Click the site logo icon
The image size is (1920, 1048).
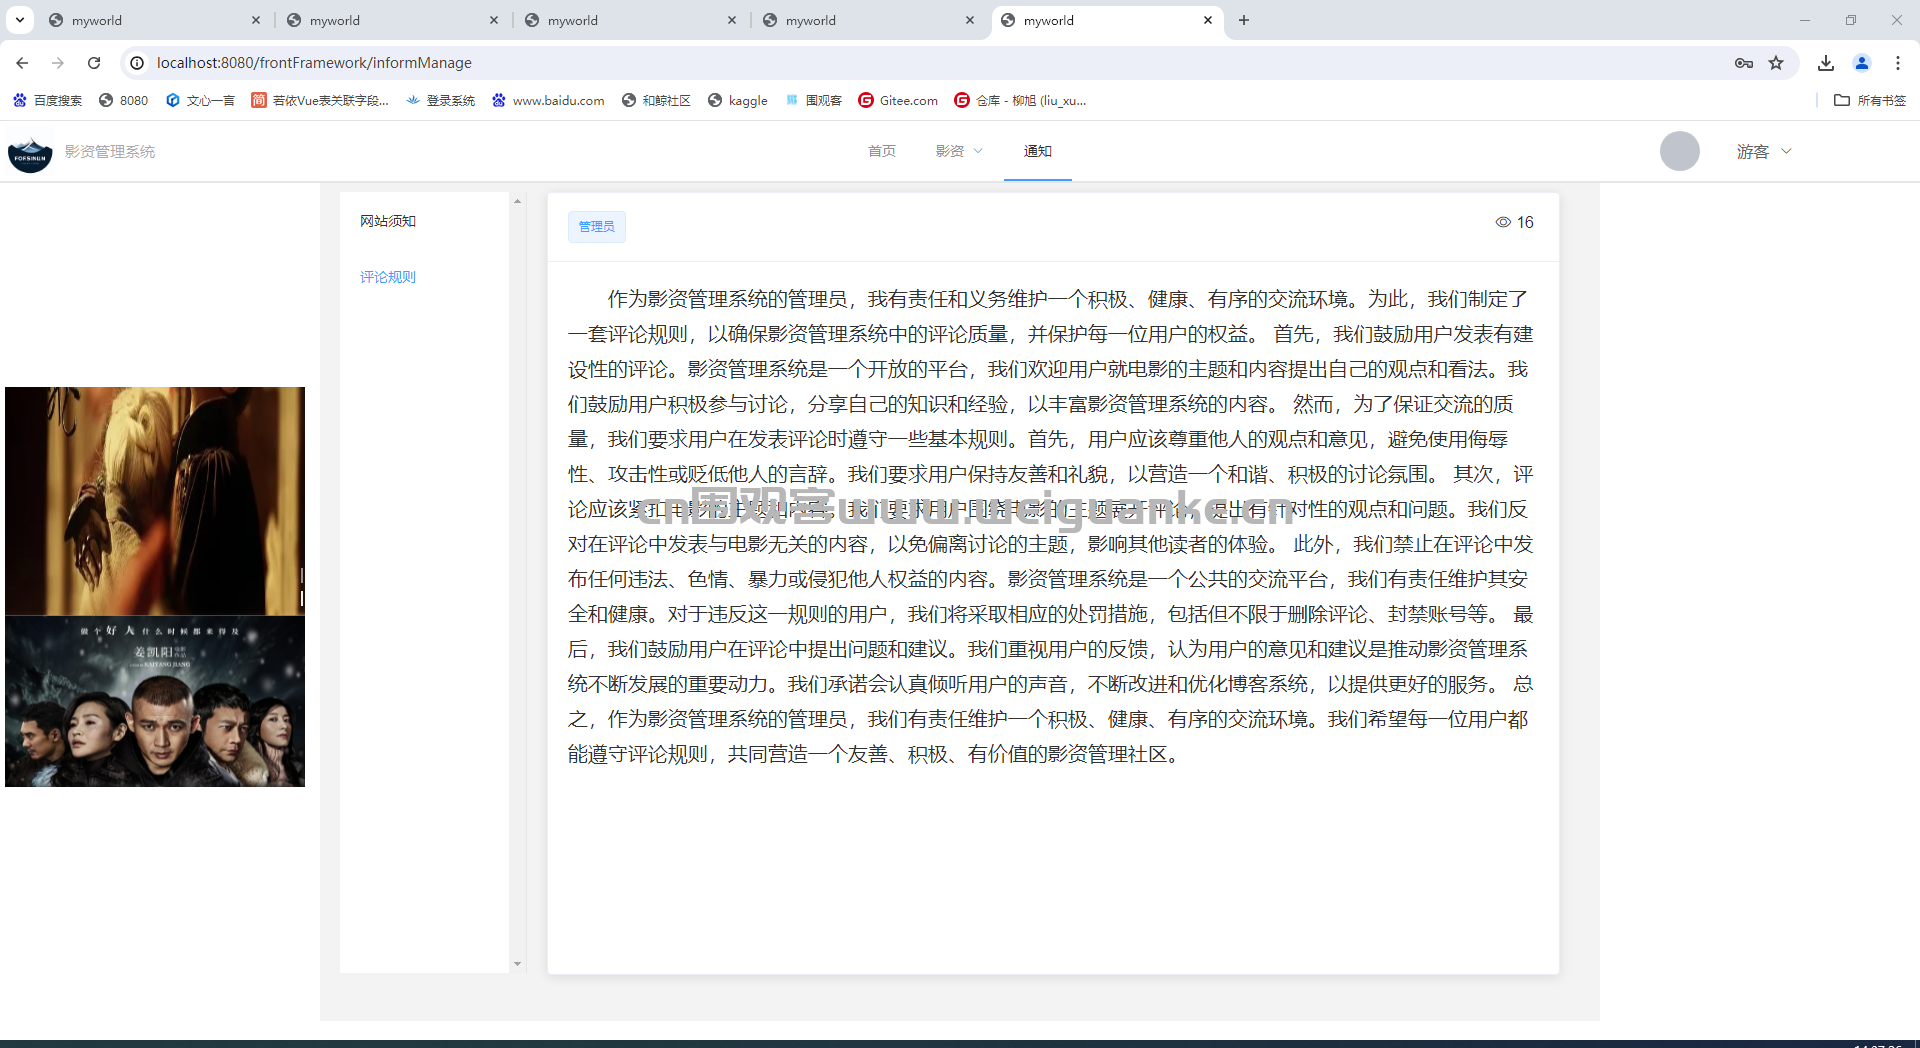click(30, 152)
